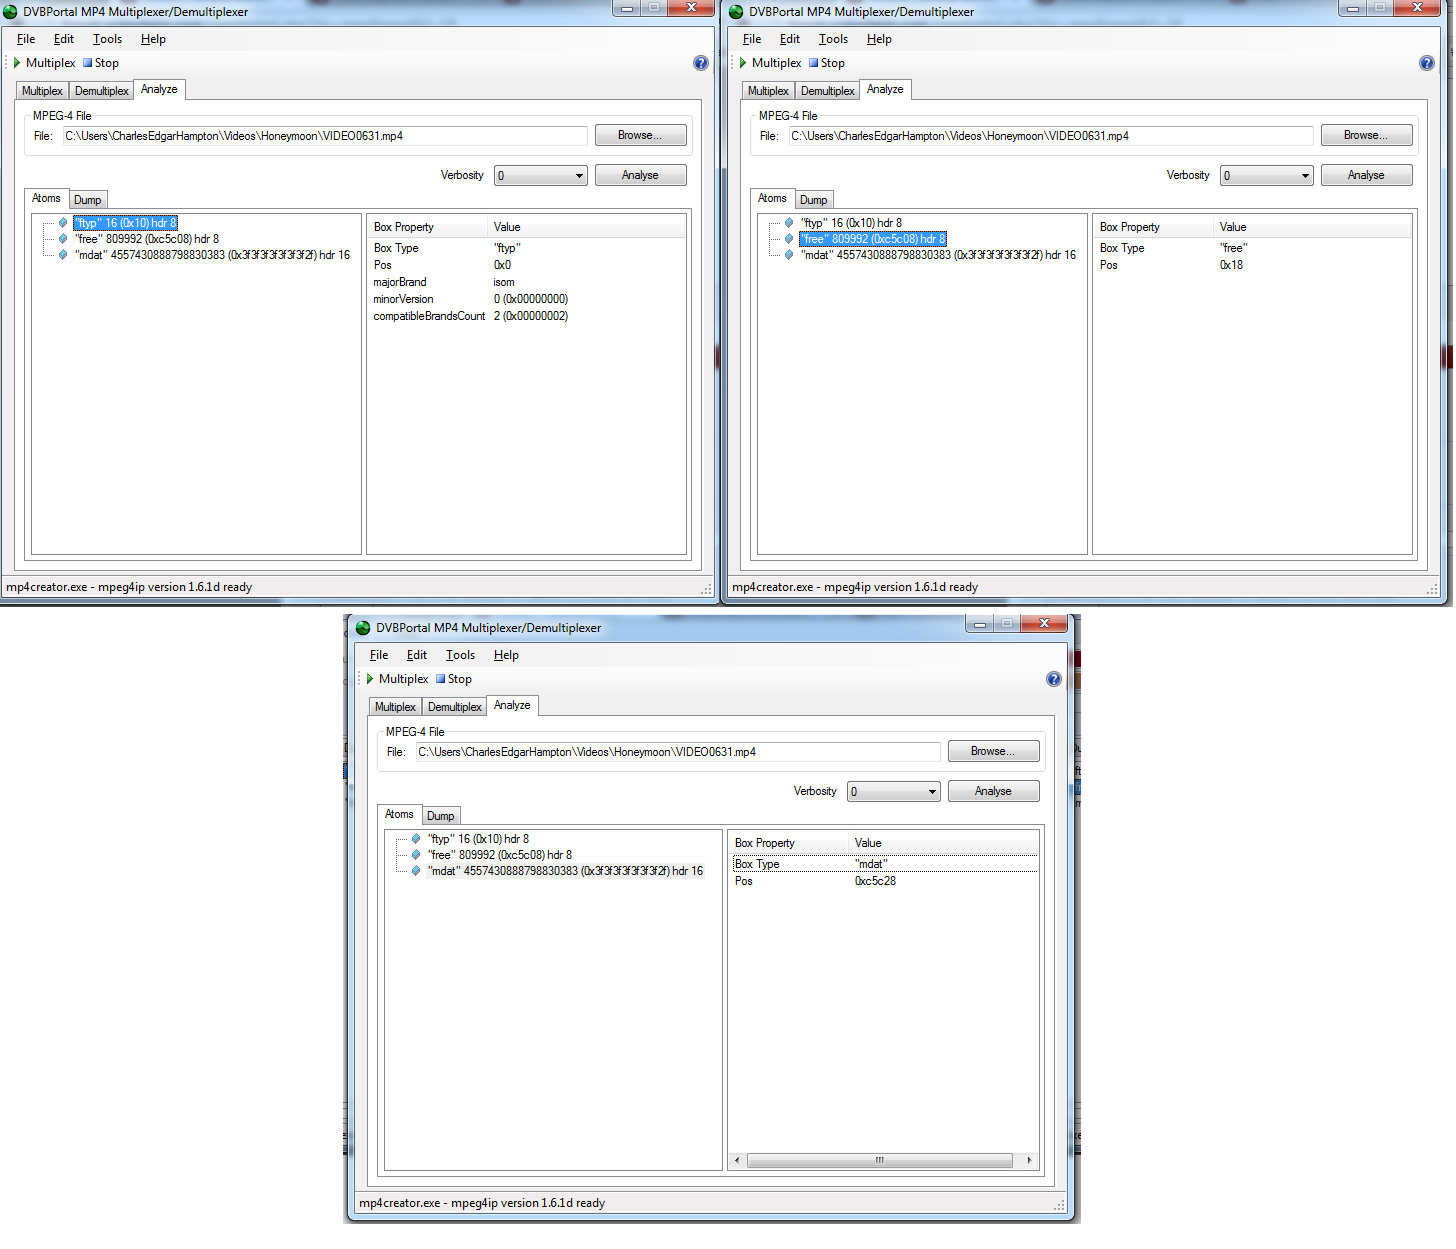Click Box Type row in bottom window
This screenshot has height=1249, width=1456.
point(885,864)
